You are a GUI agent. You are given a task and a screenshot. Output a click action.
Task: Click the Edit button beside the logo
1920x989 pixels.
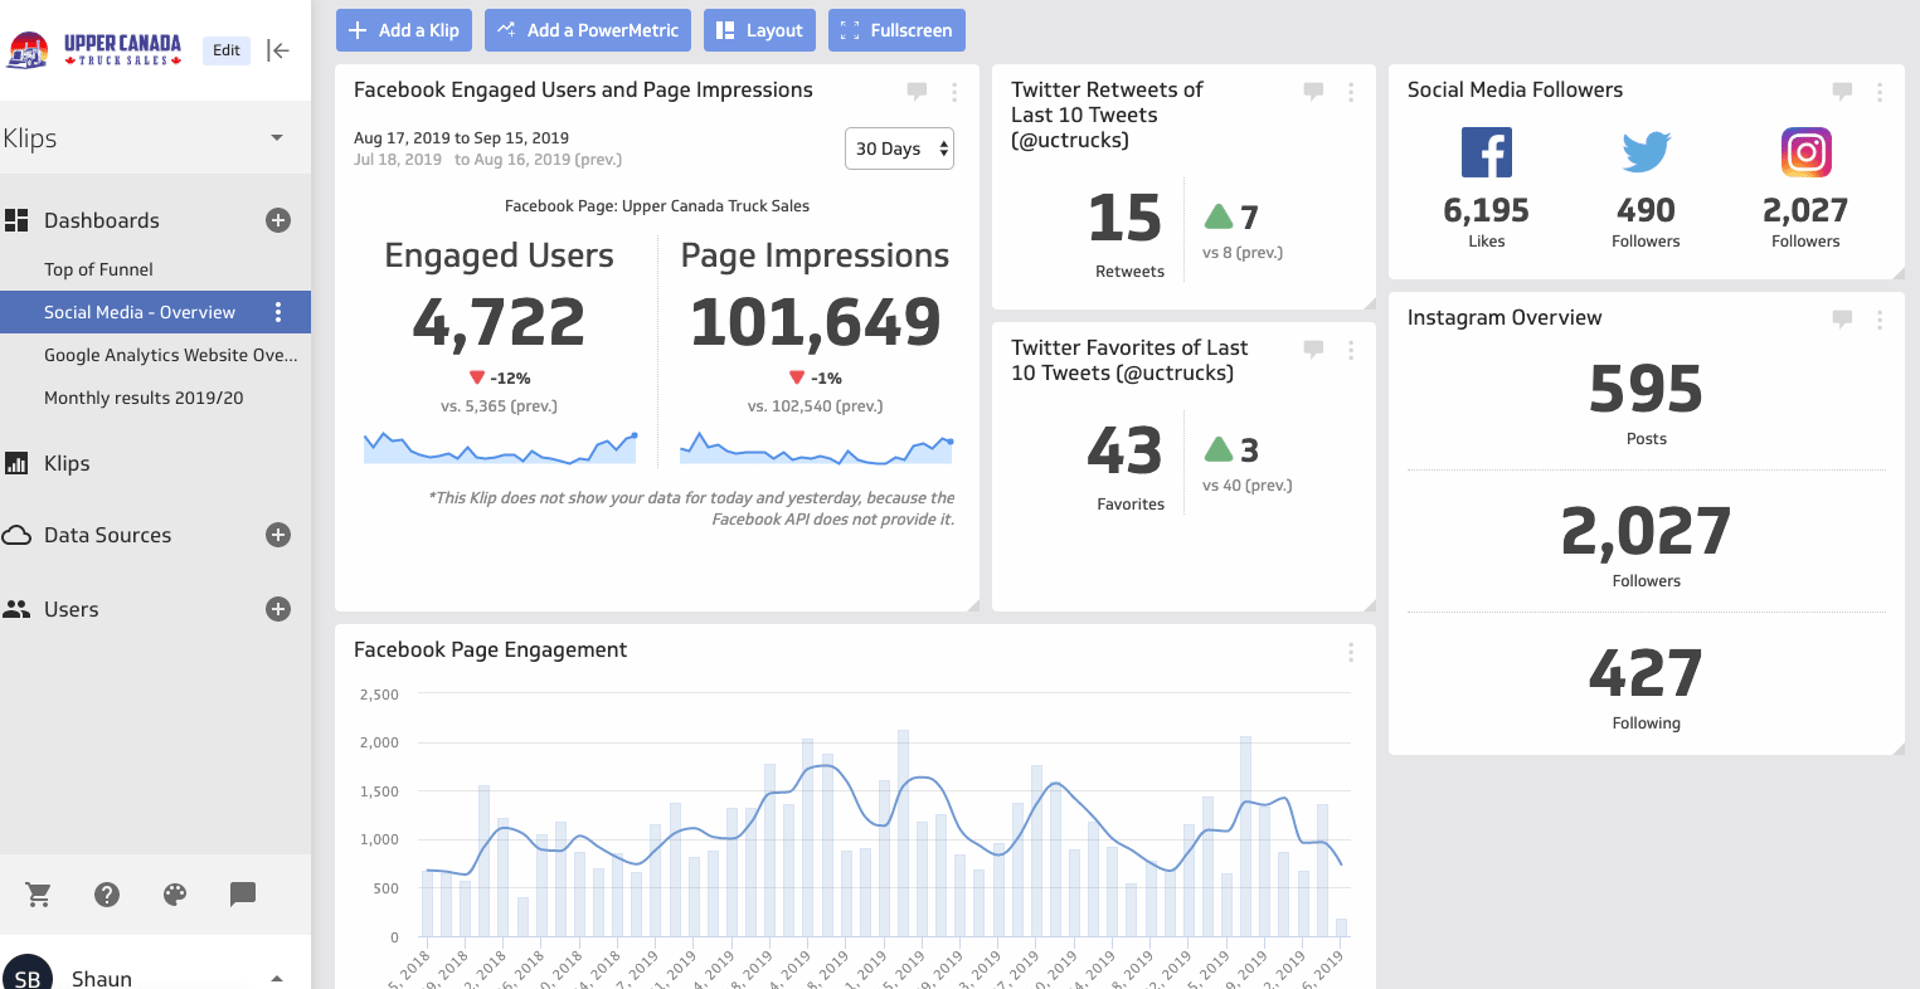[226, 50]
